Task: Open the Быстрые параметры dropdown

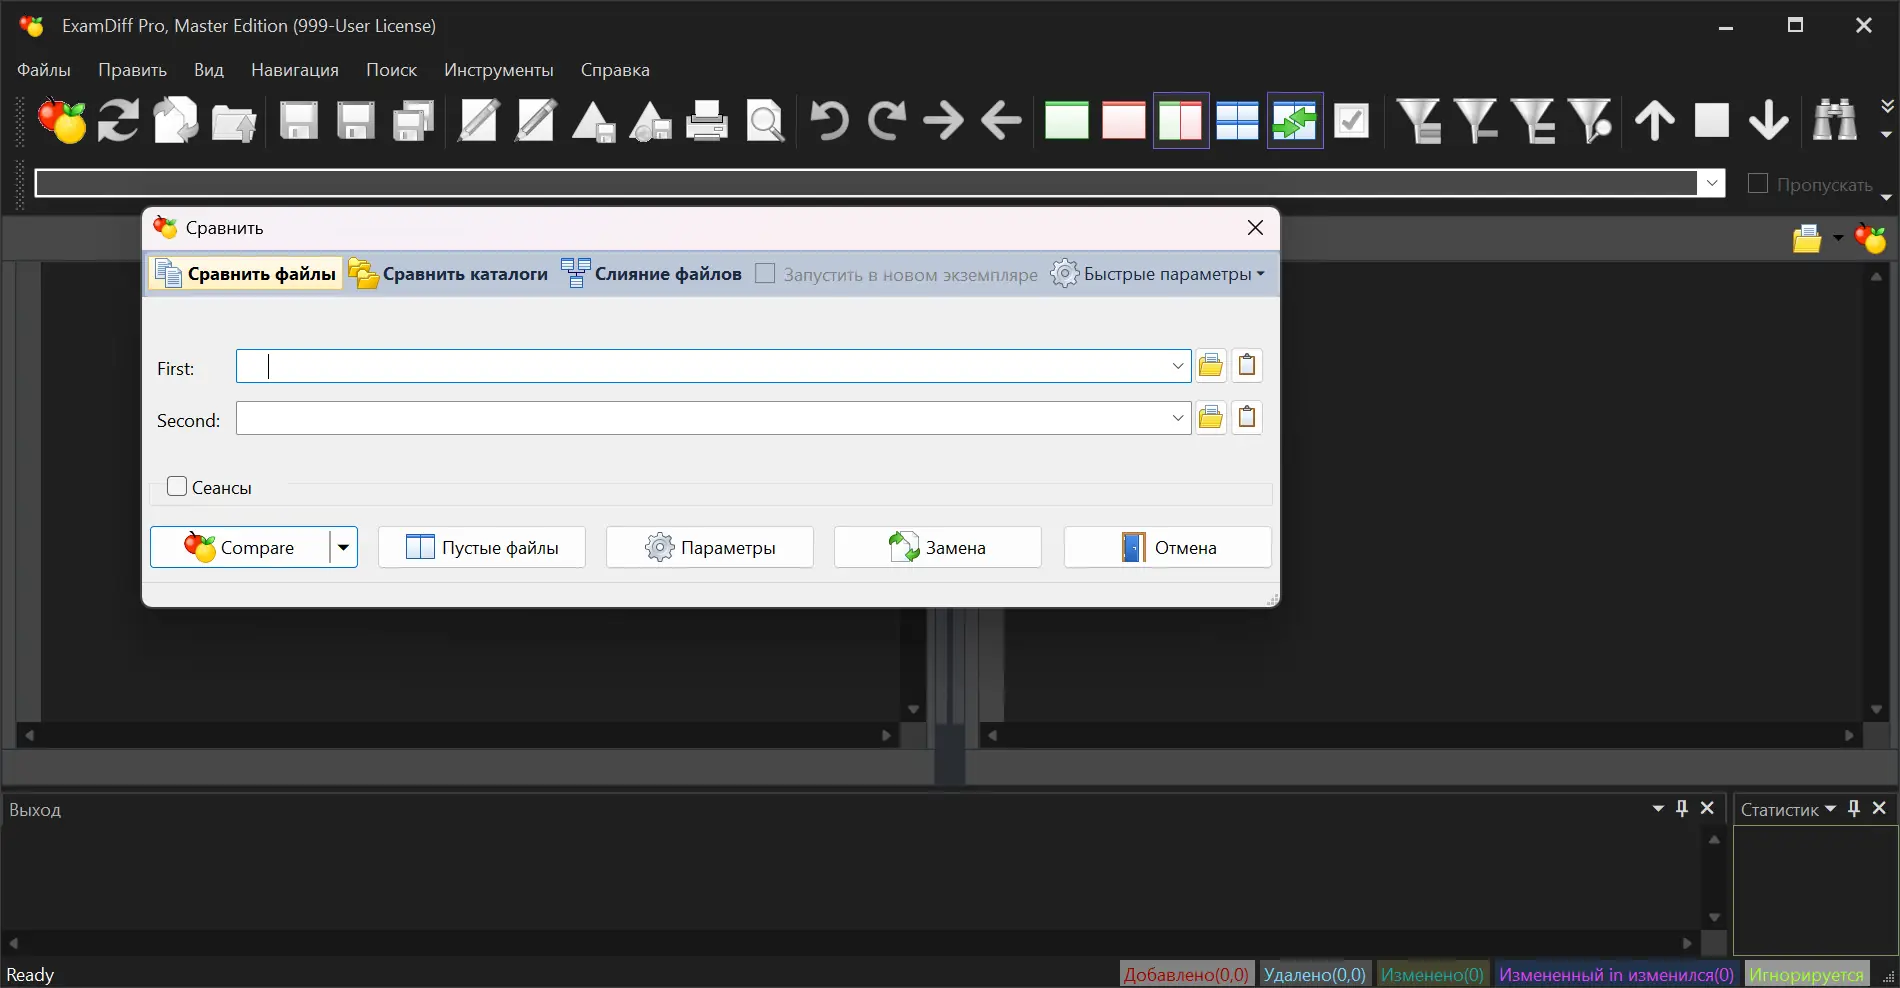Action: click(1157, 273)
